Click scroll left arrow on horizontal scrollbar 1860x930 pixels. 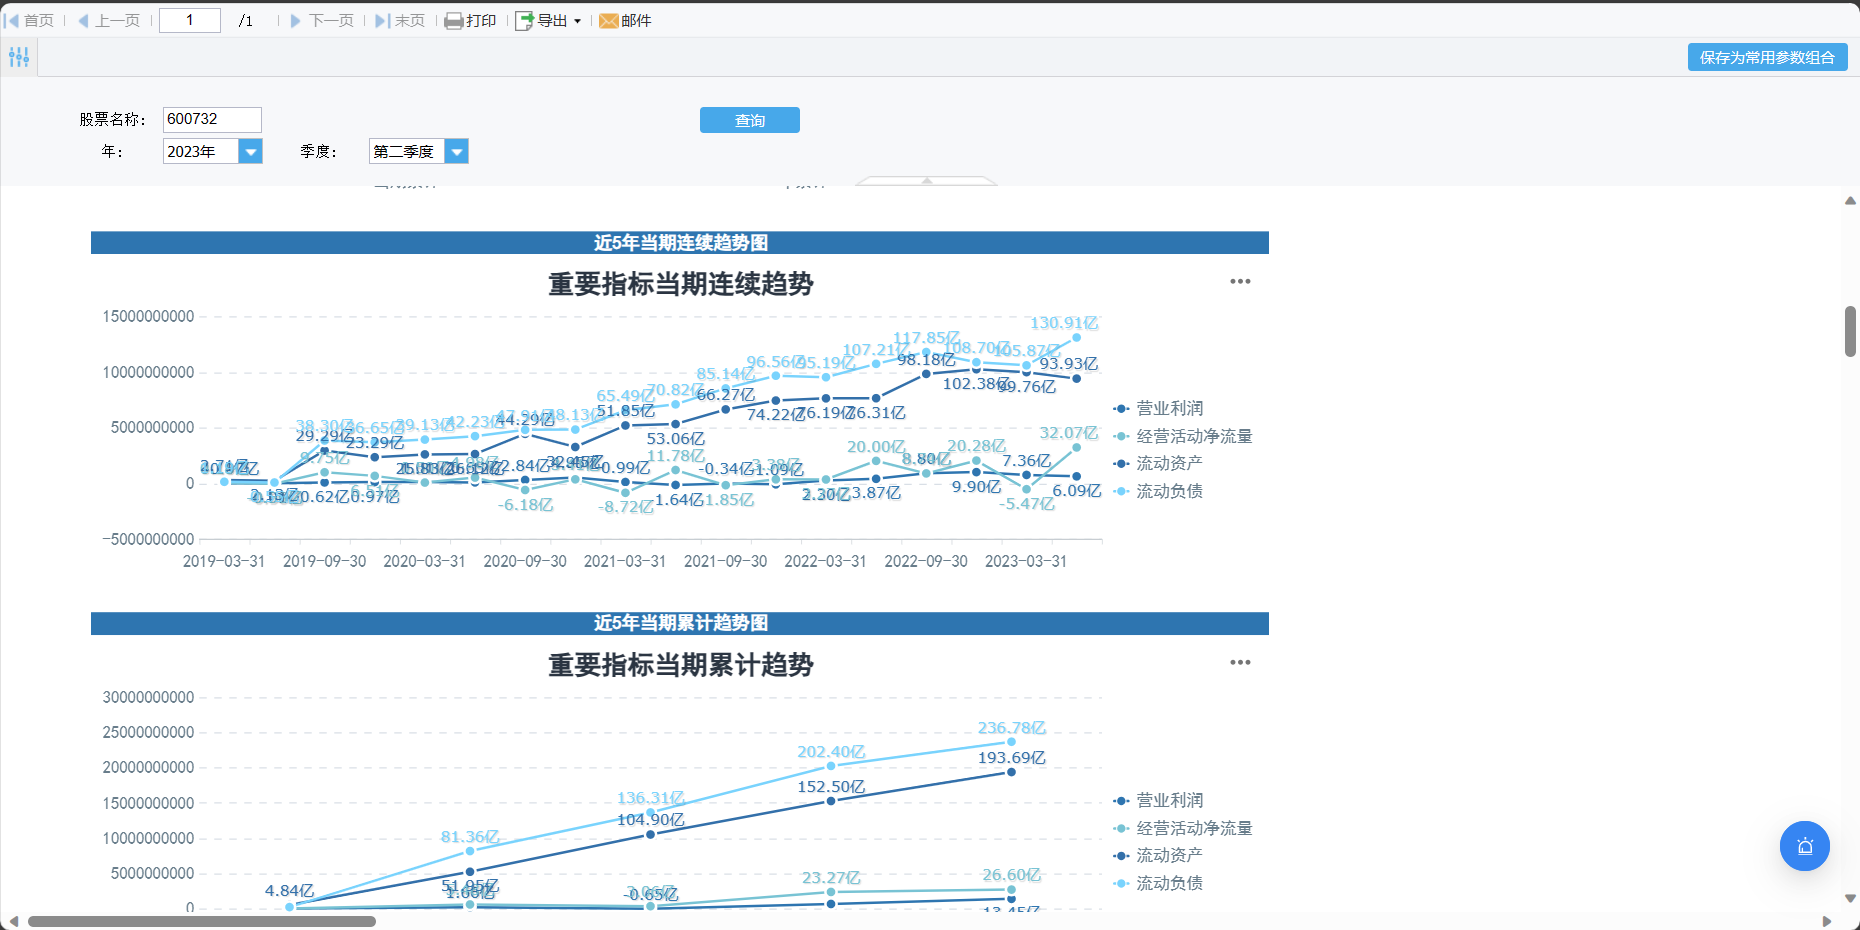pos(13,921)
